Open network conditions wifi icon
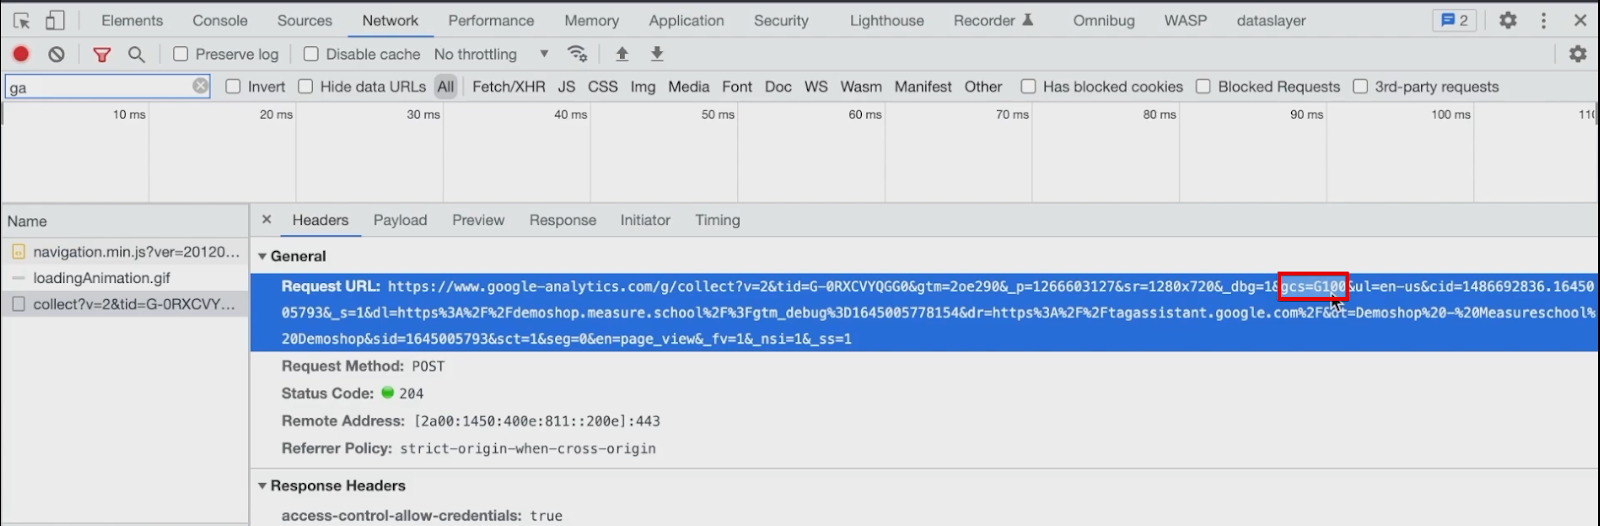1600x526 pixels. pos(577,54)
